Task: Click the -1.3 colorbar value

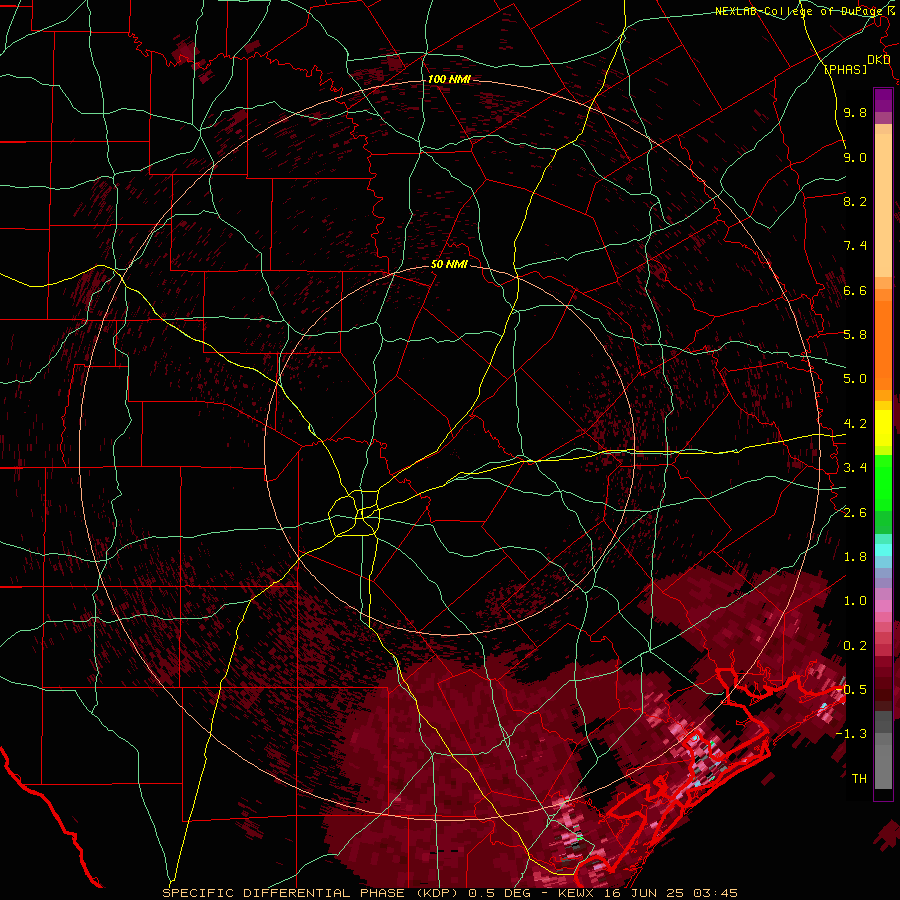Action: (852, 735)
